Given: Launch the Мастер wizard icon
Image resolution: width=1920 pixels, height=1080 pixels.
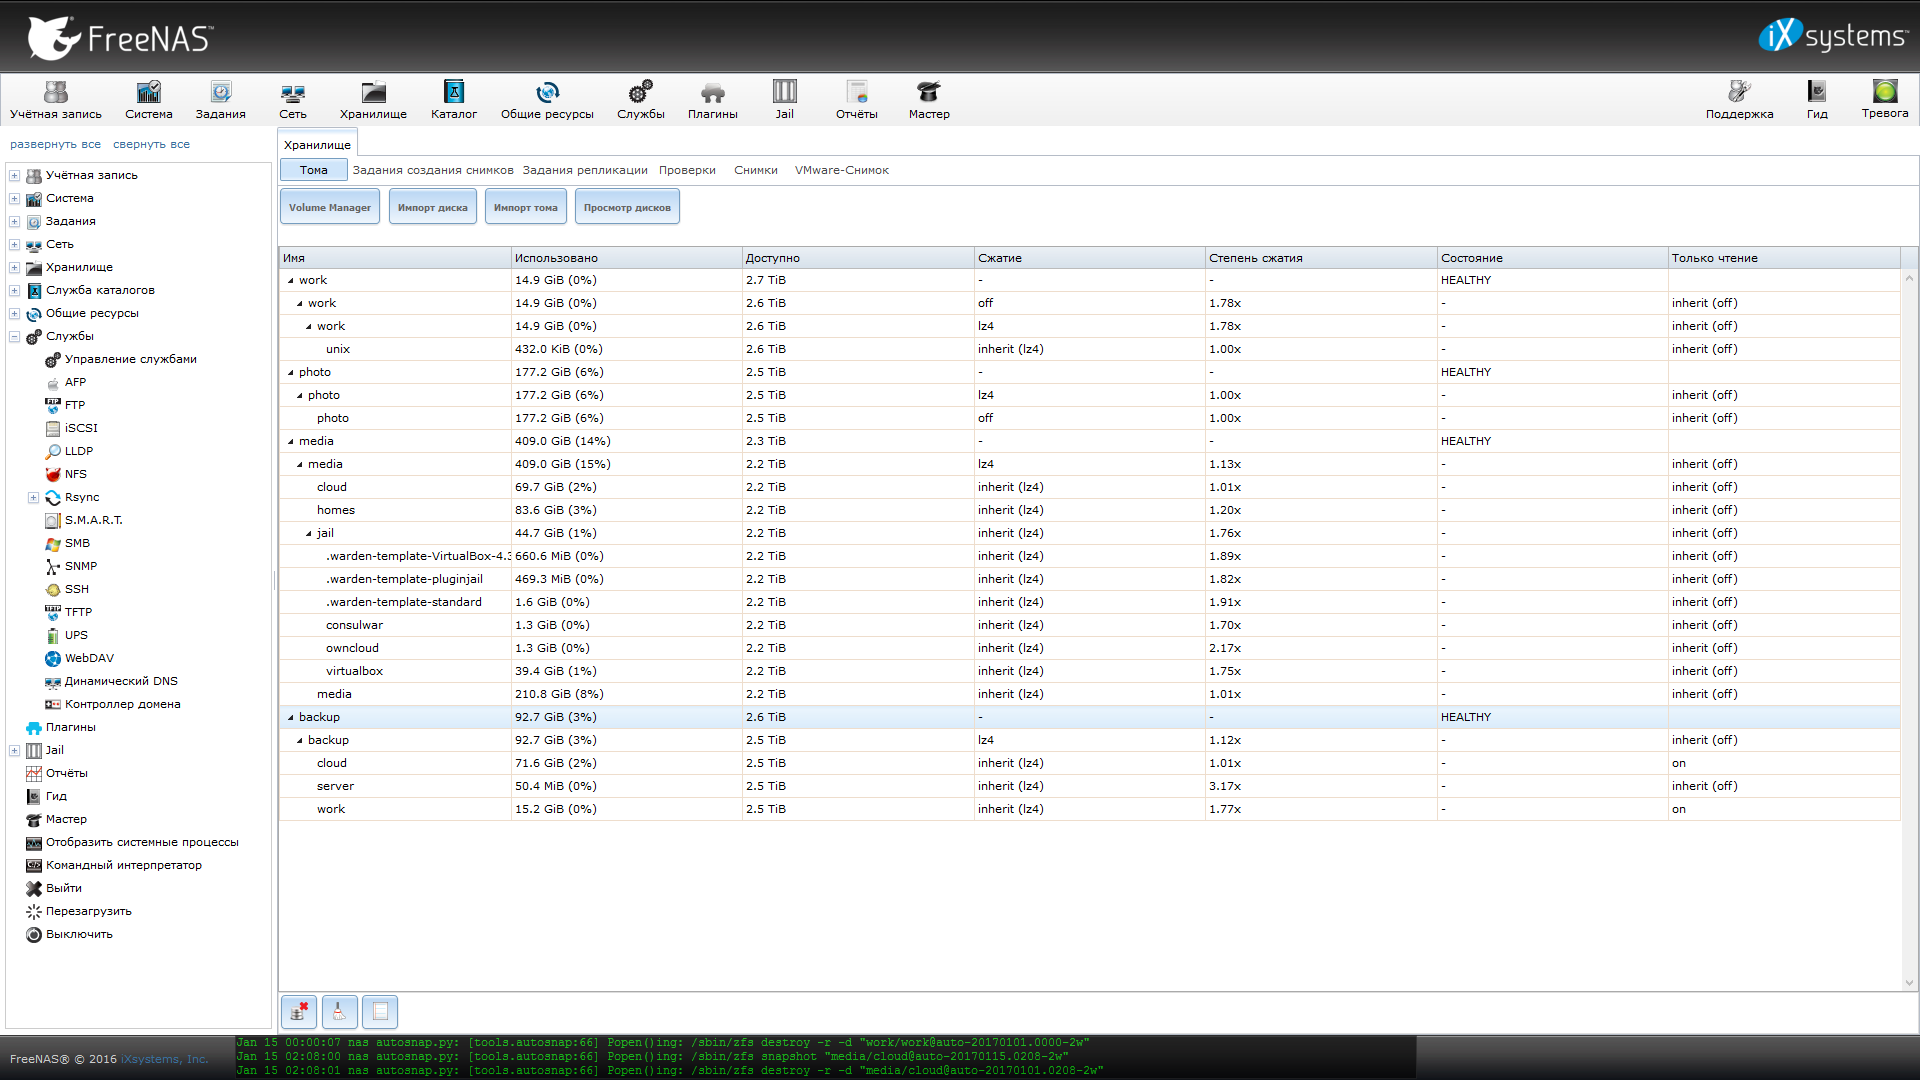Looking at the screenshot, I should (x=929, y=100).
